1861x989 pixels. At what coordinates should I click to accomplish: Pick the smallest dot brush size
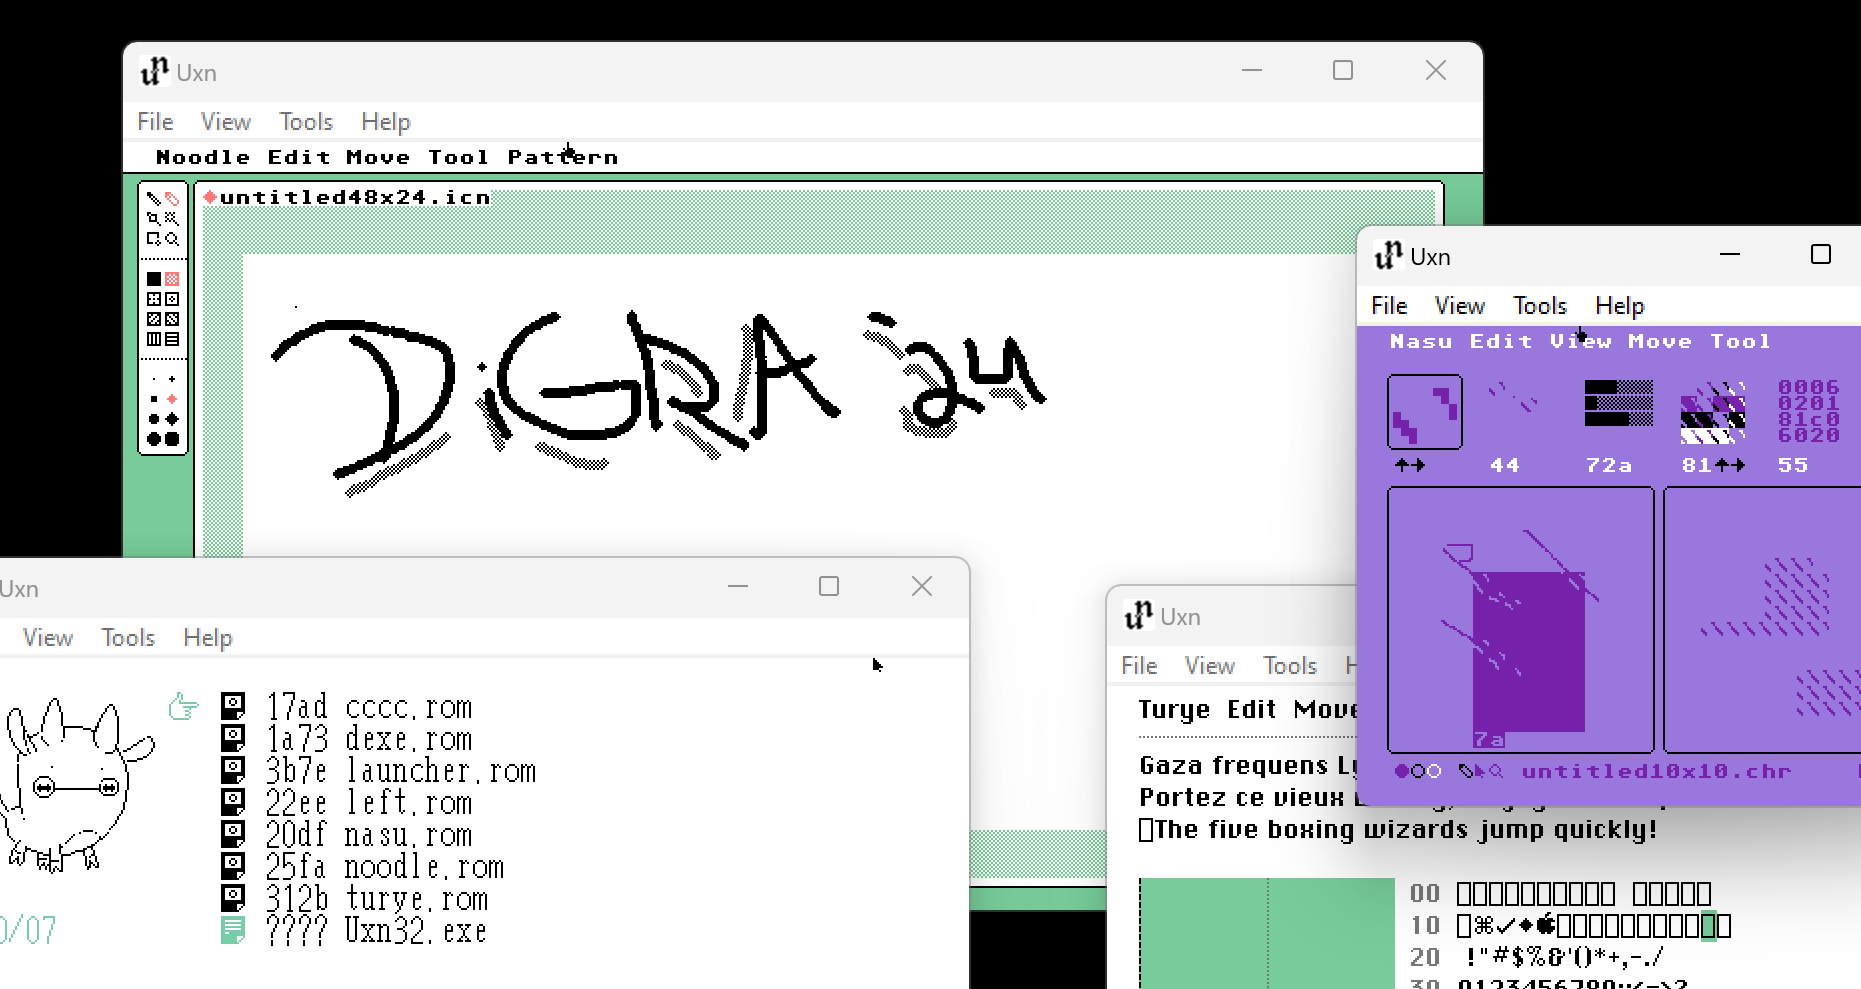coord(154,379)
